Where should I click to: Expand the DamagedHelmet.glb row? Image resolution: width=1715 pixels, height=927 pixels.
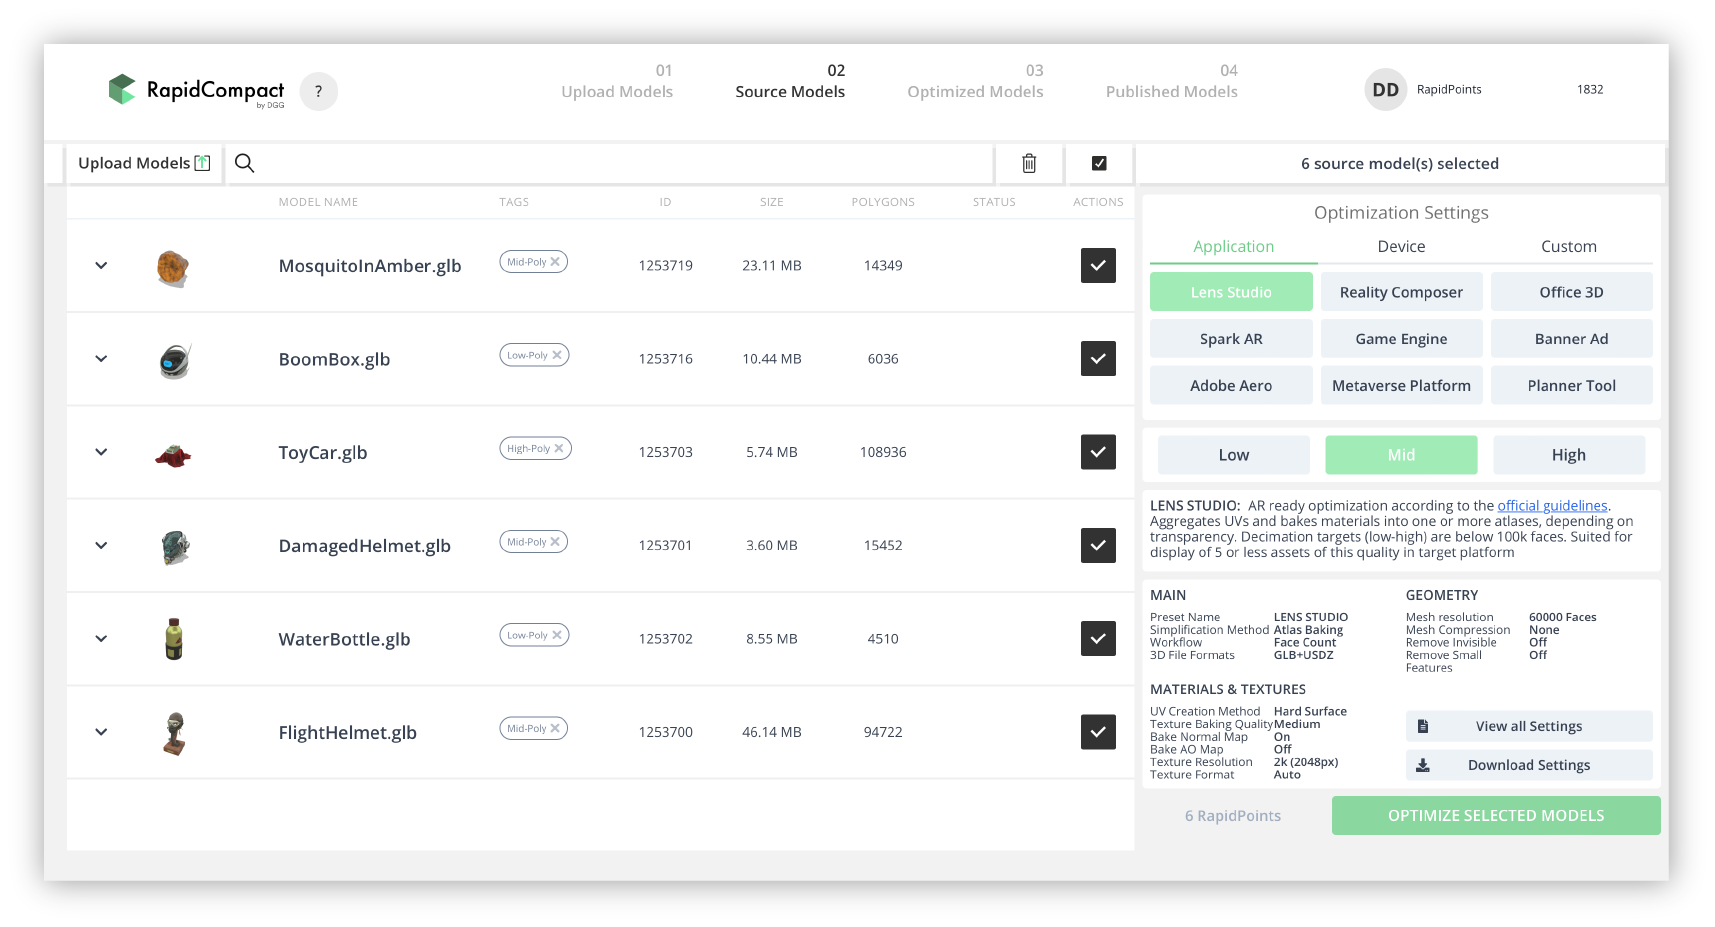pyautogui.click(x=101, y=545)
